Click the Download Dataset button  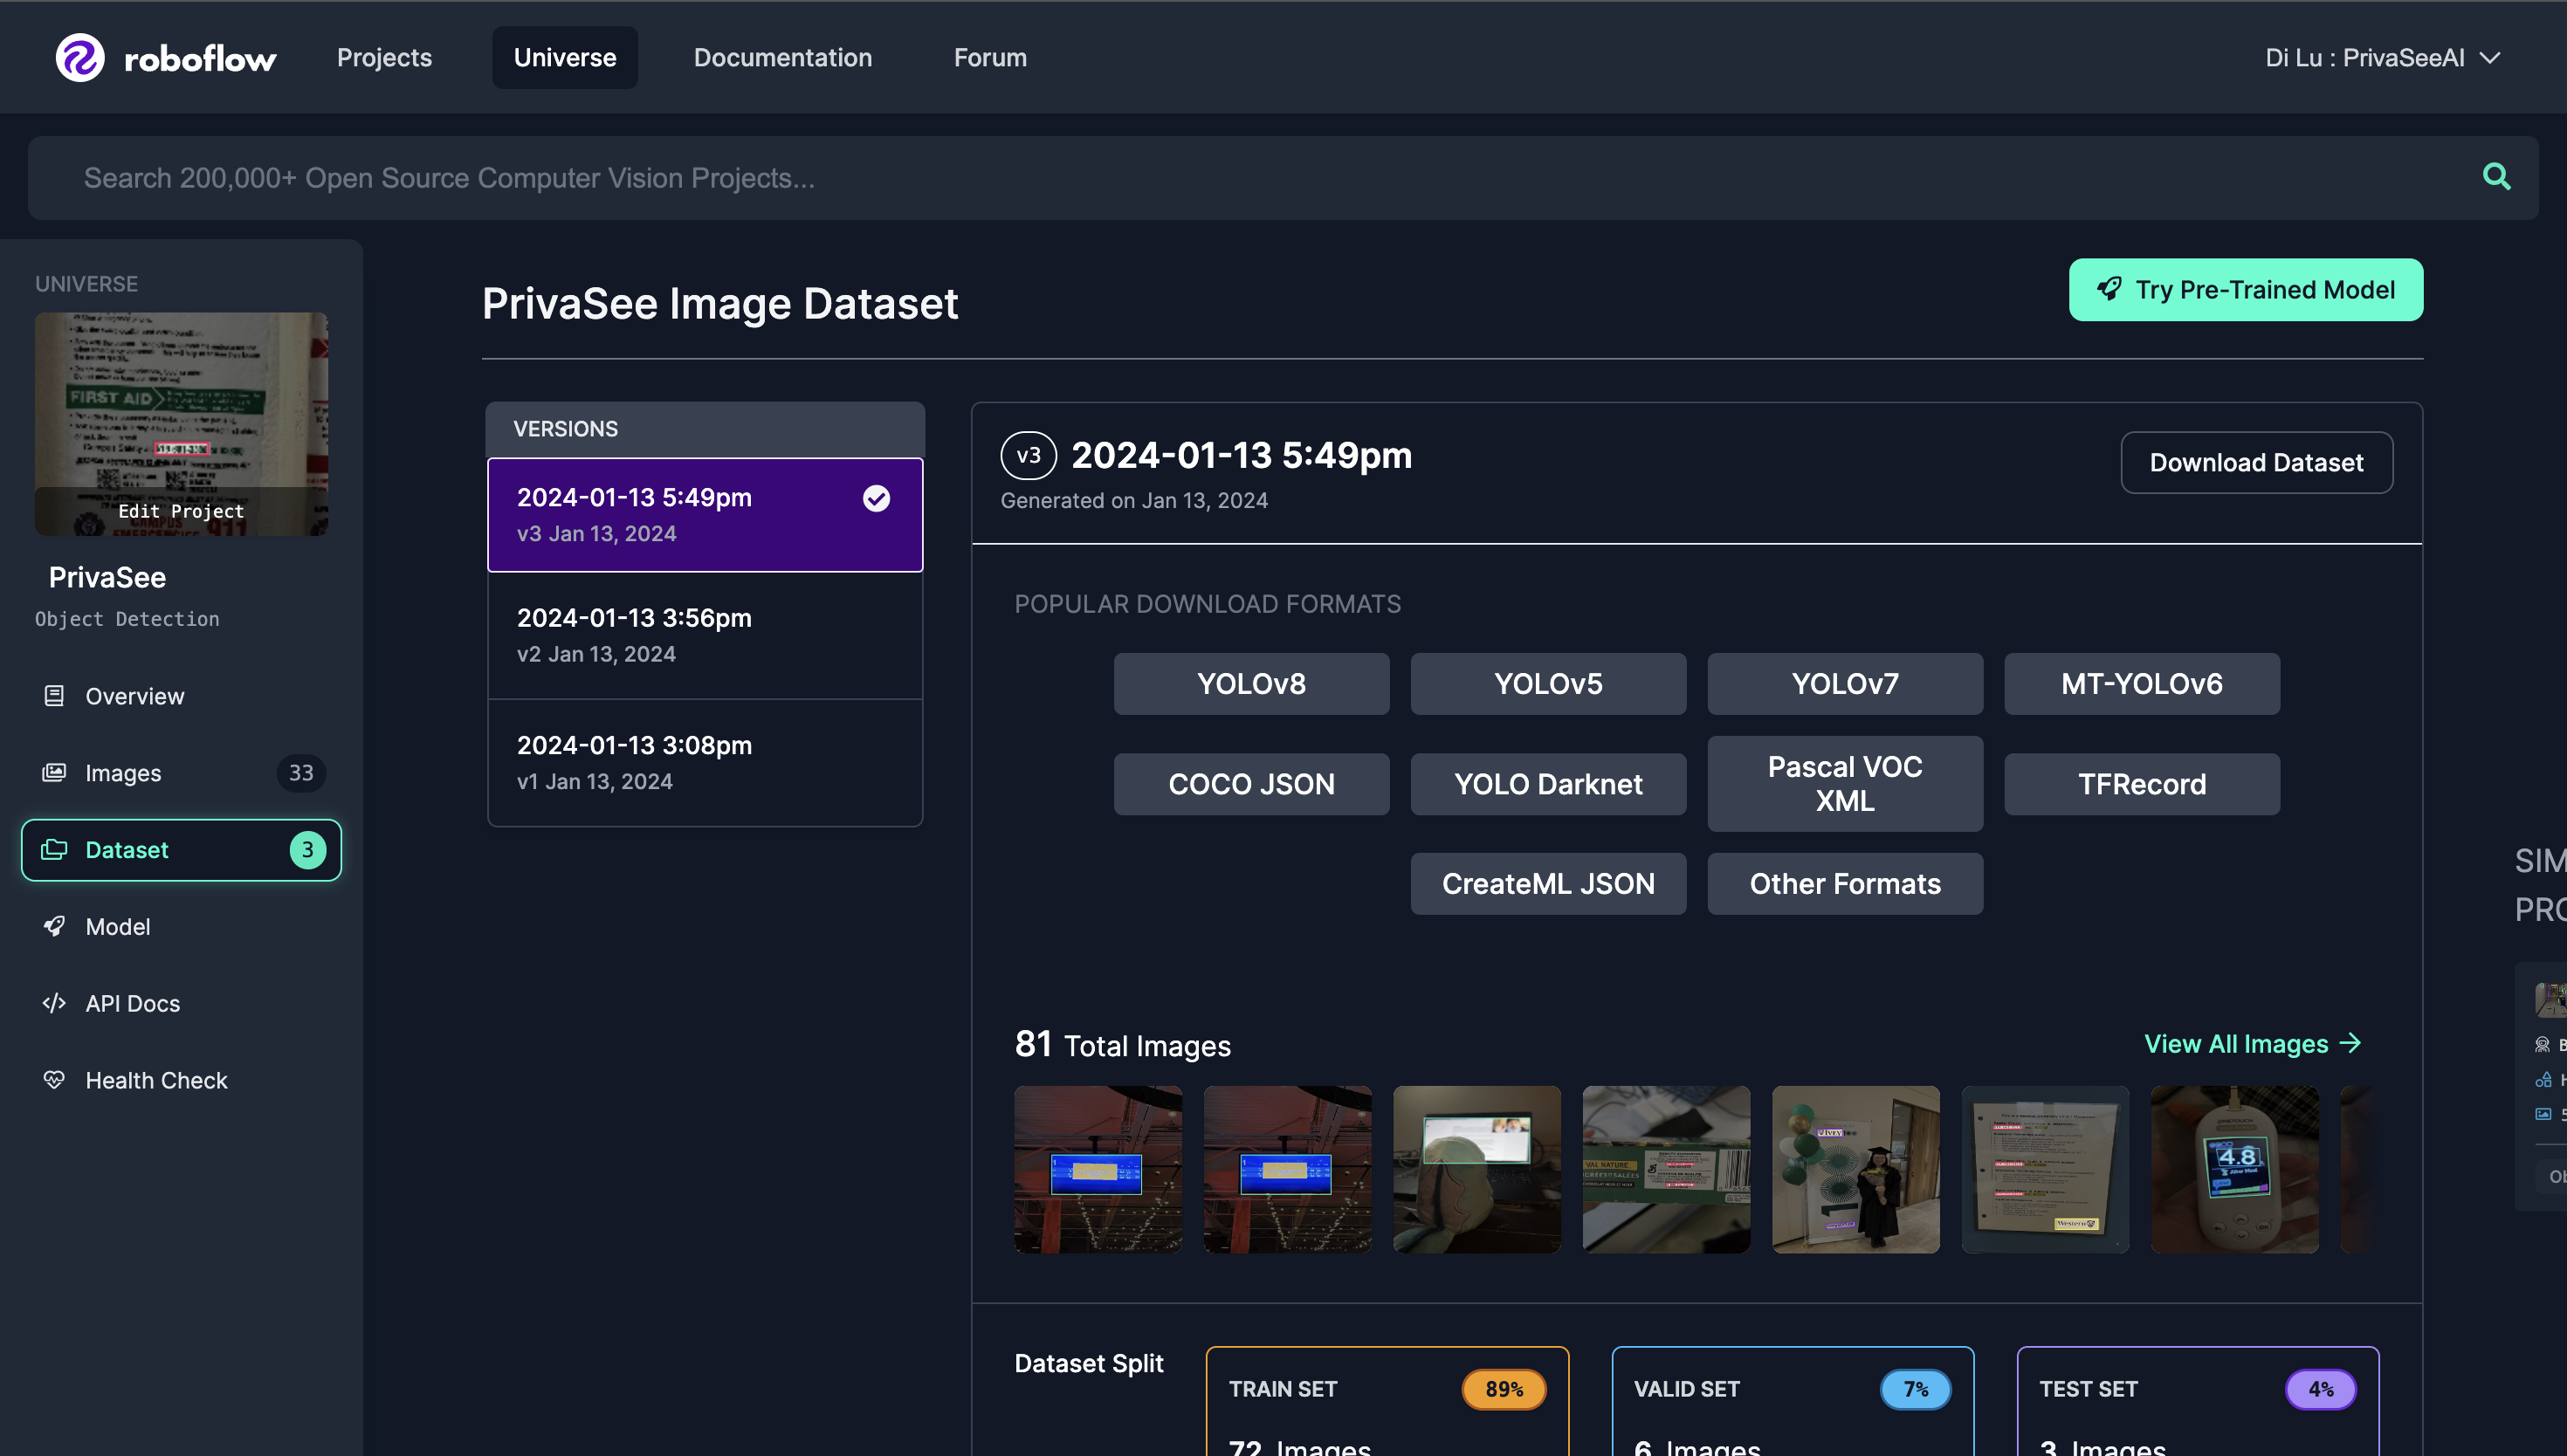click(2256, 462)
